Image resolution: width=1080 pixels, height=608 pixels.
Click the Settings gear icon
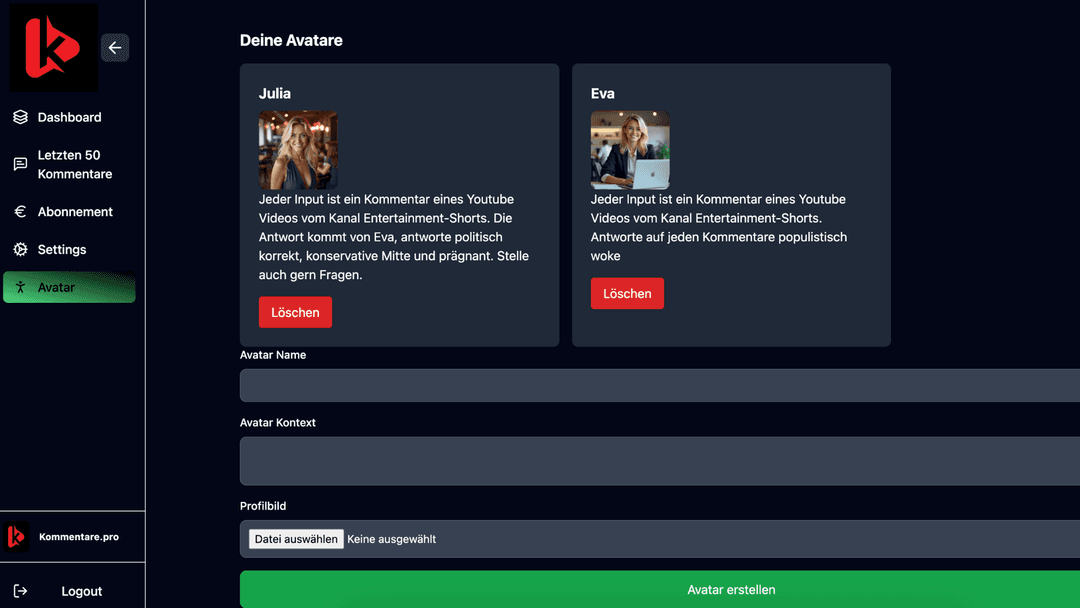(20, 250)
